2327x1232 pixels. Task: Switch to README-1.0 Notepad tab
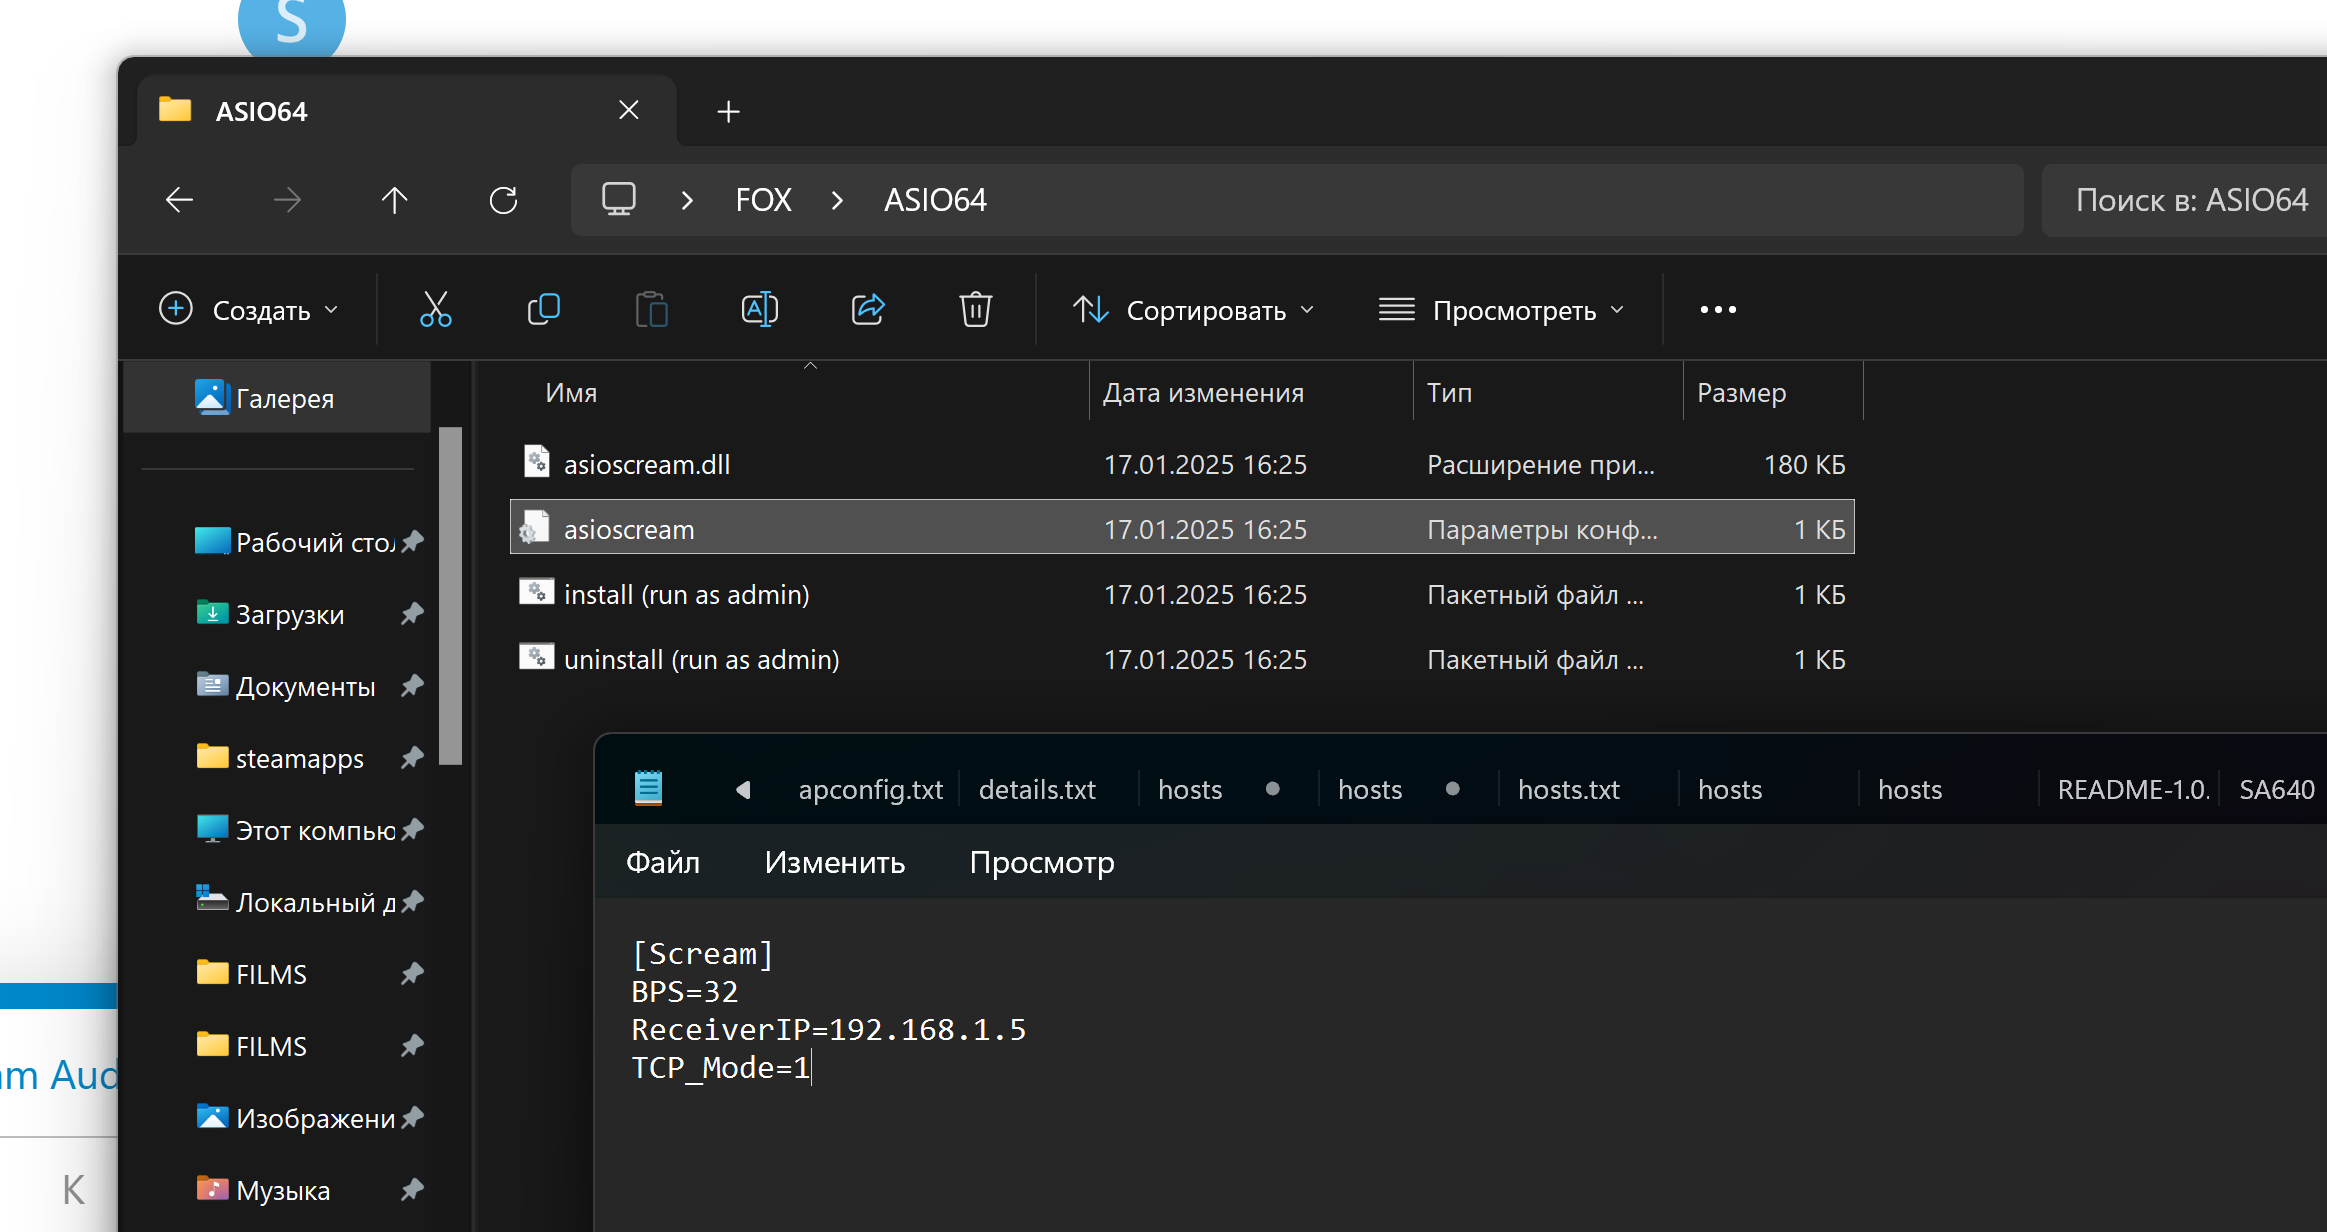pyautogui.click(x=2132, y=790)
